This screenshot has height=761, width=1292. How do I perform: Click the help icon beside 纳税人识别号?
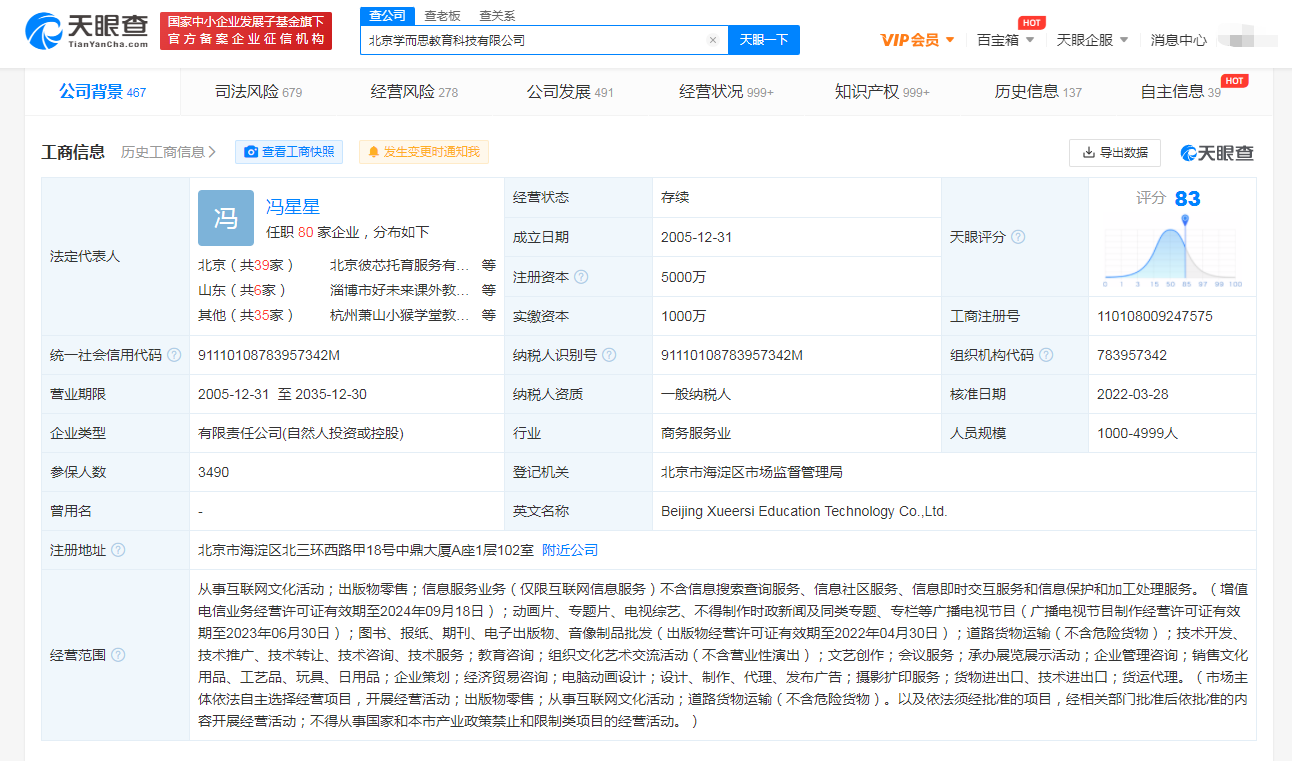[609, 355]
